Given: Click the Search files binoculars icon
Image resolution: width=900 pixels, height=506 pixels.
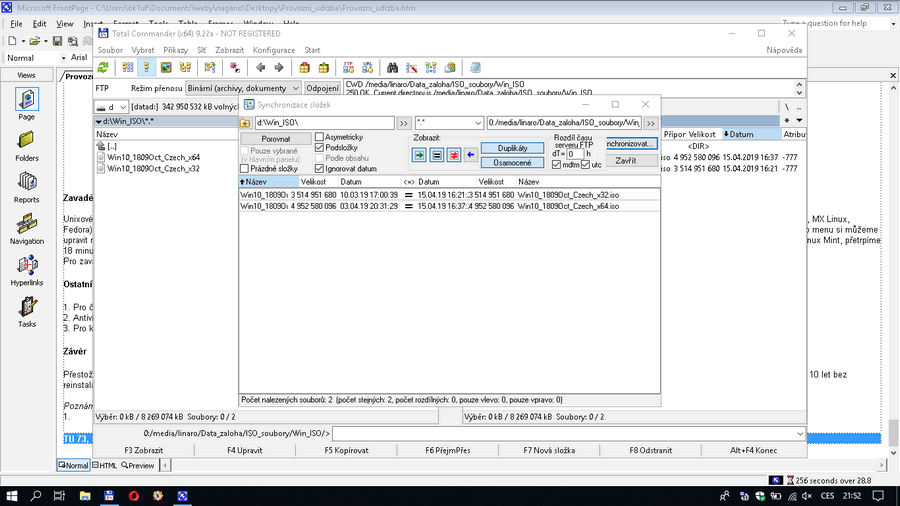Looking at the screenshot, I should (x=393, y=68).
